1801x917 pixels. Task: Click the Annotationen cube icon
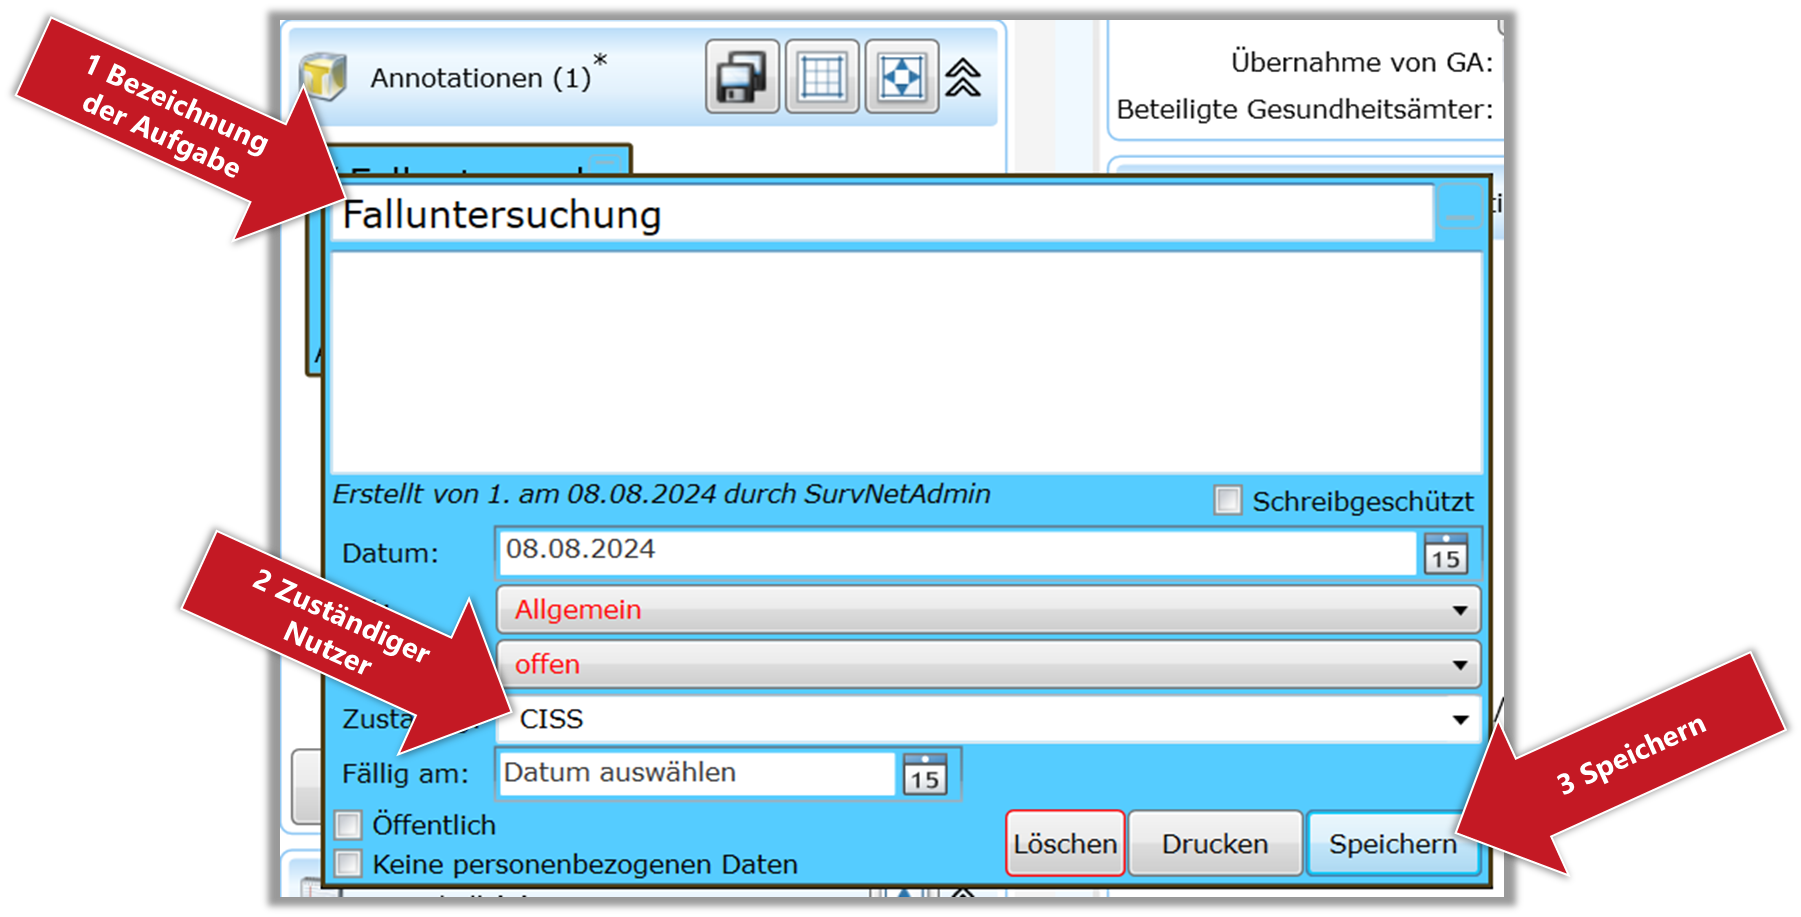click(x=323, y=77)
